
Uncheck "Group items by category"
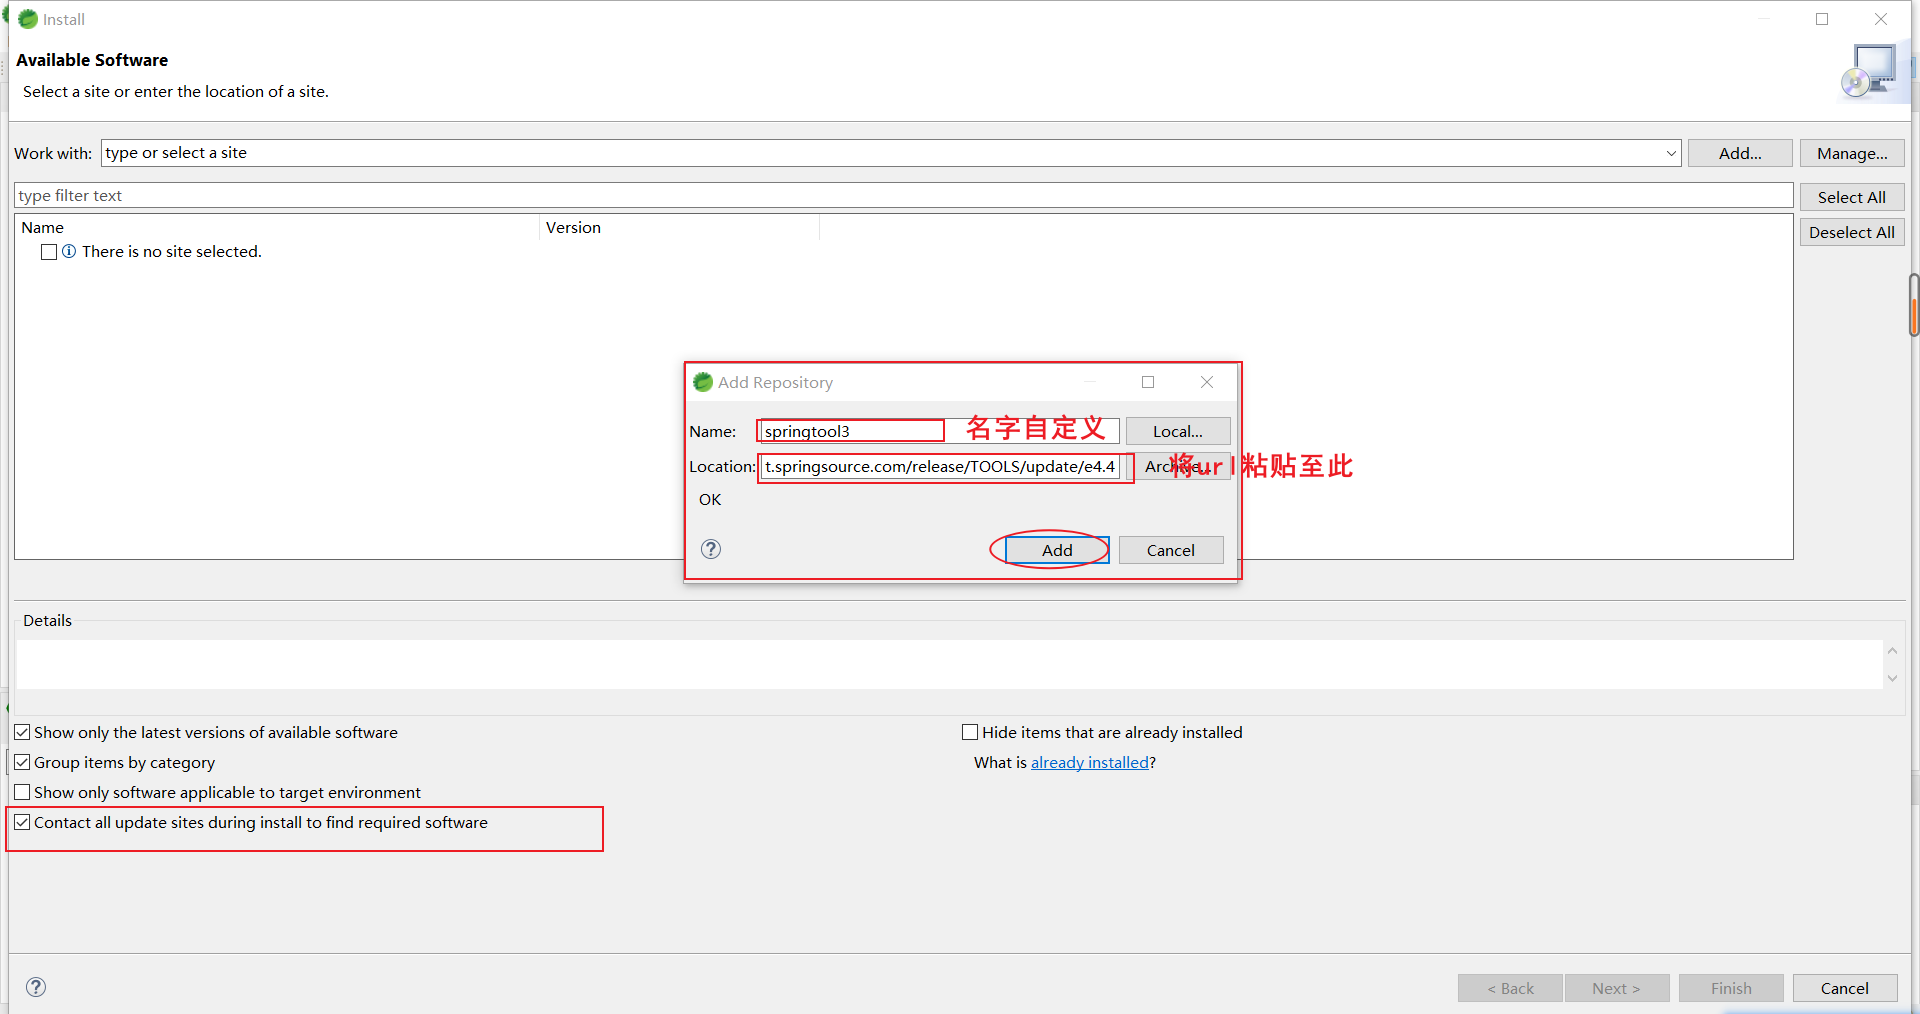tap(22, 762)
